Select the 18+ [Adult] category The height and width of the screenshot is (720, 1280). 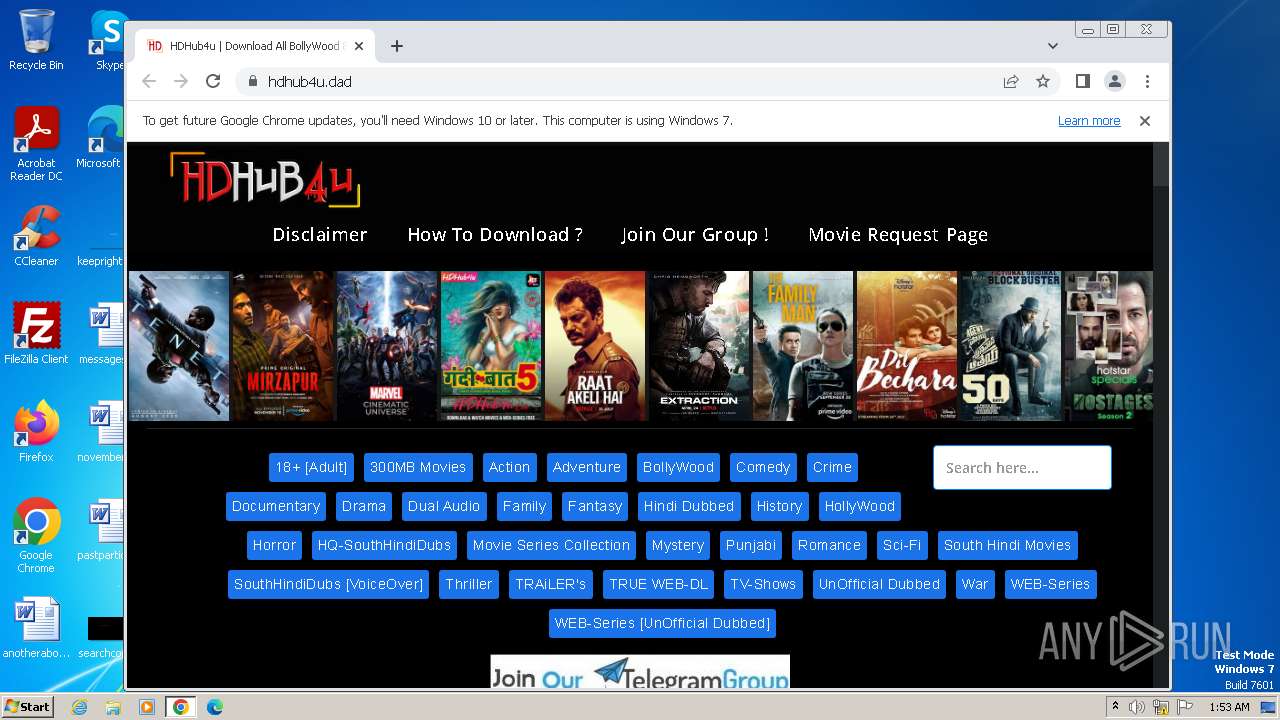pyautogui.click(x=311, y=467)
